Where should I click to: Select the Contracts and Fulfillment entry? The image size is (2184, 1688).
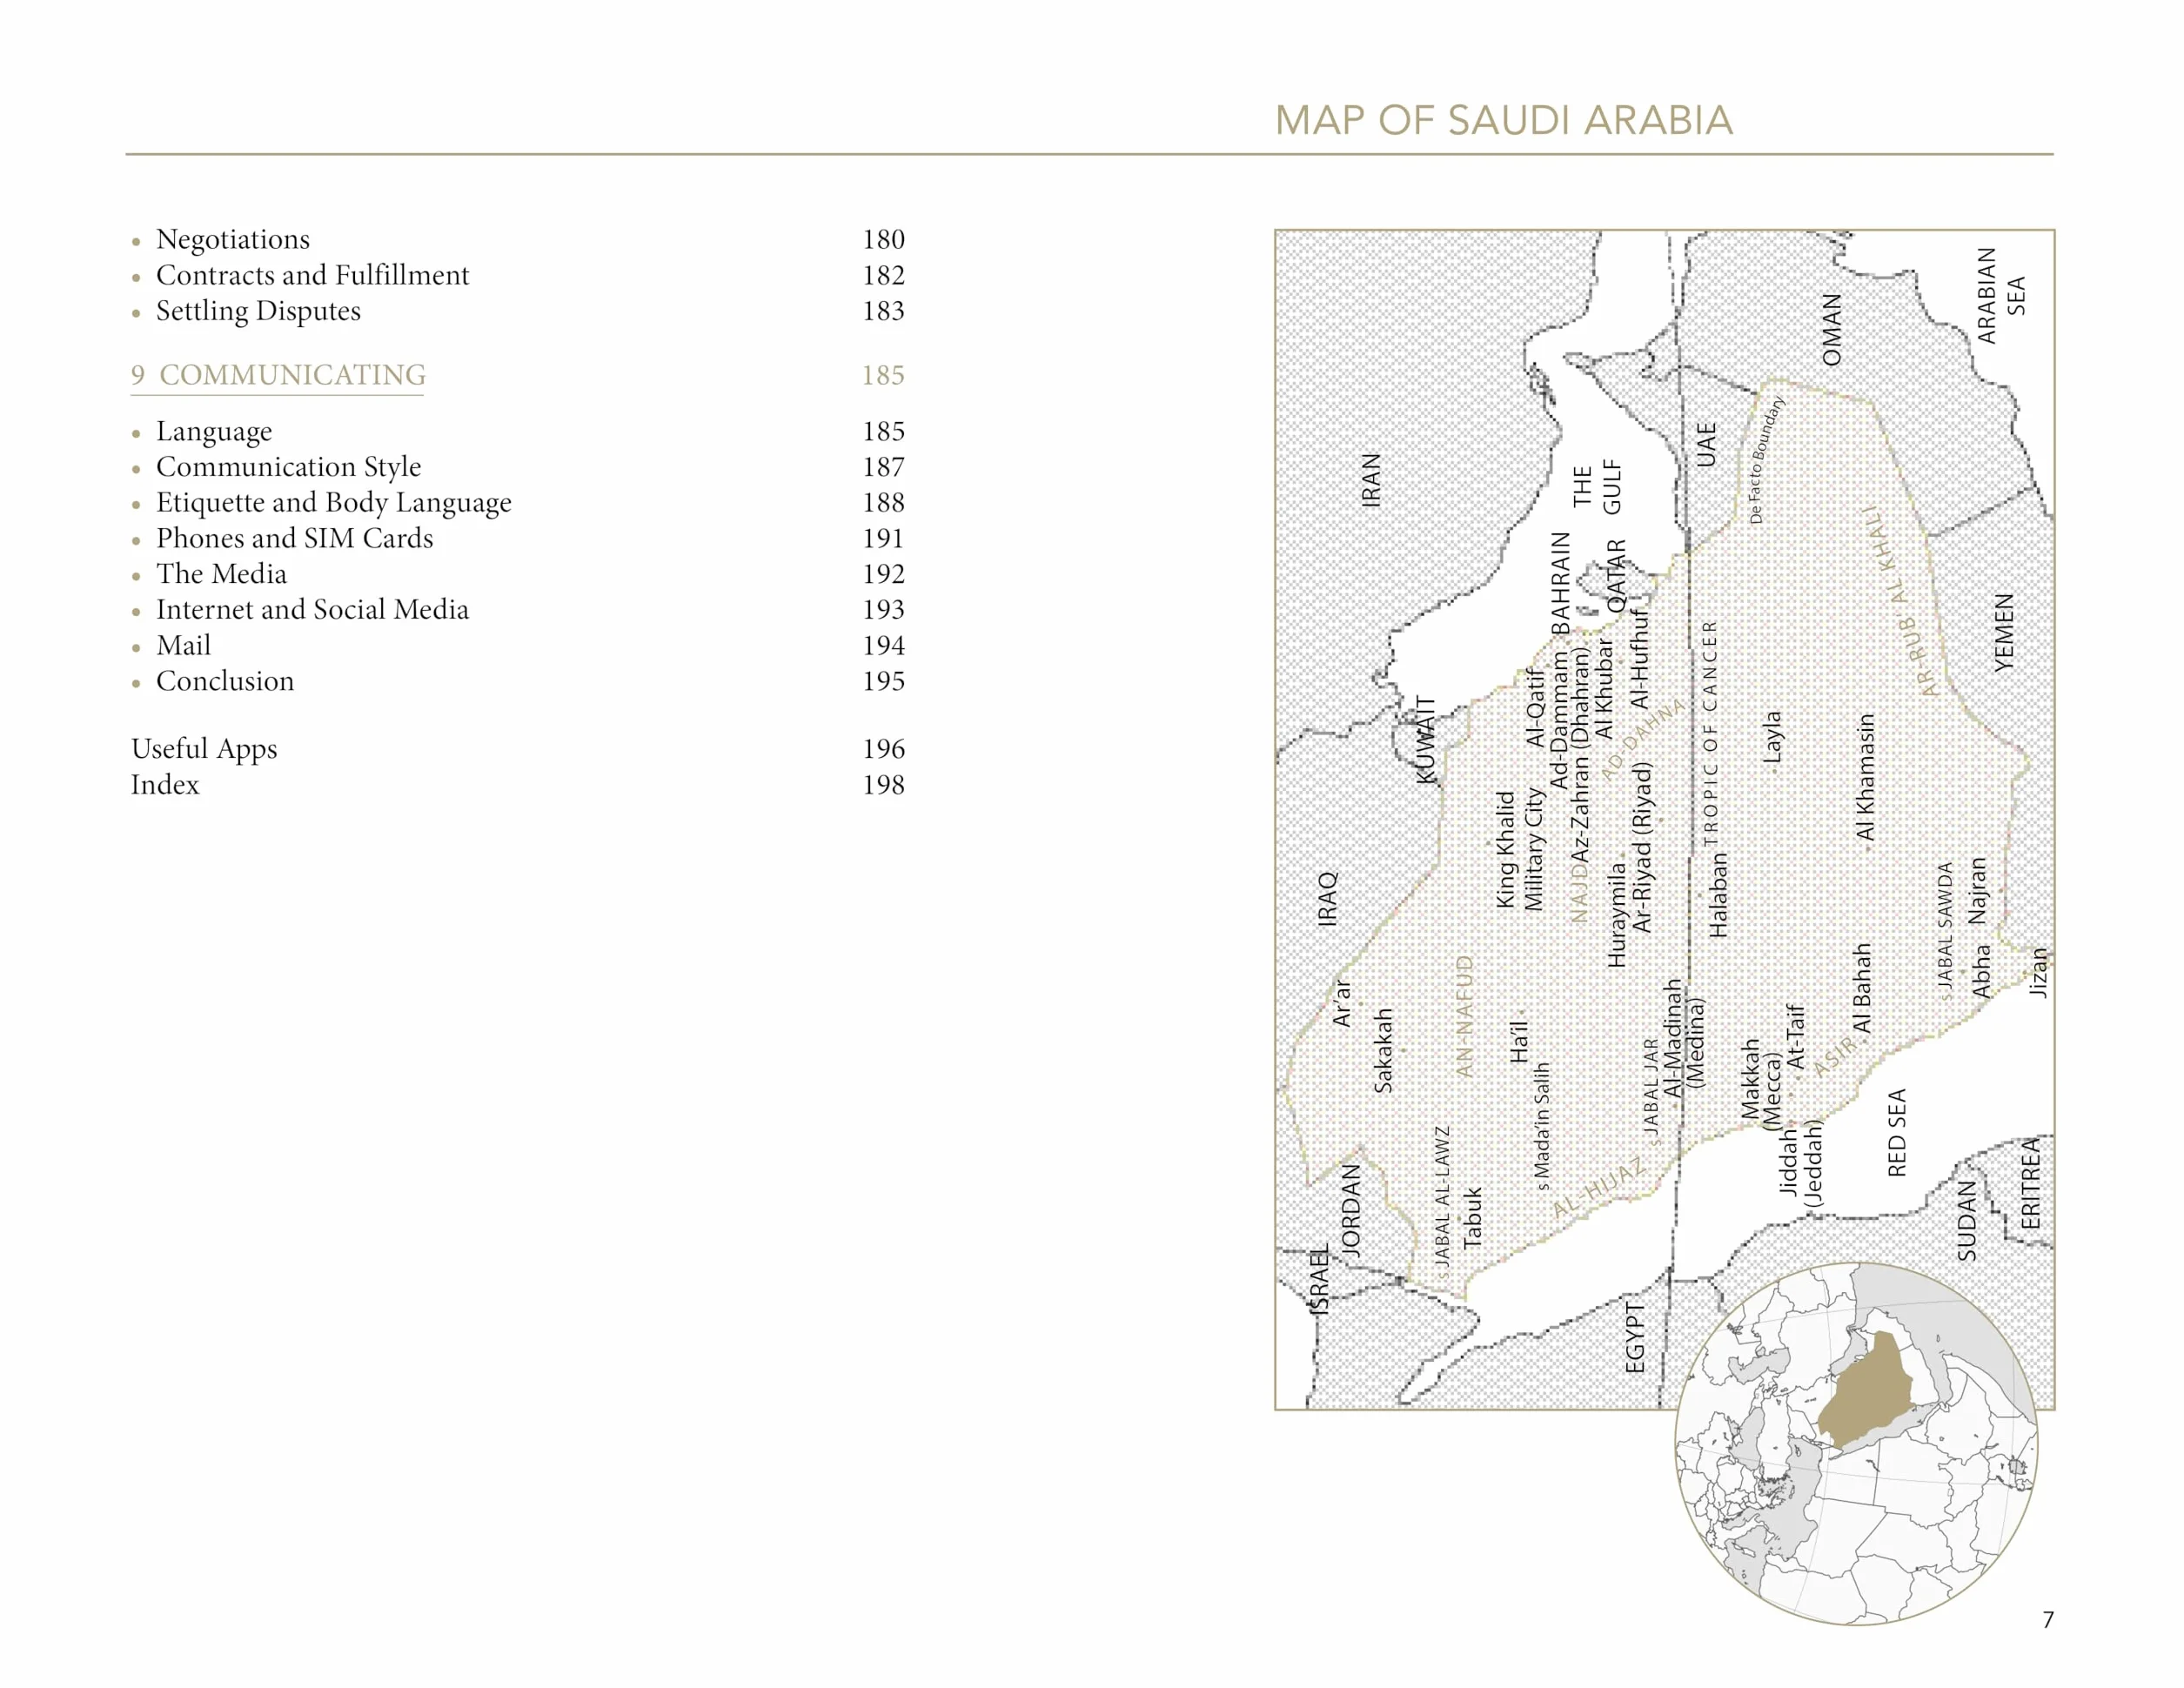tap(312, 275)
